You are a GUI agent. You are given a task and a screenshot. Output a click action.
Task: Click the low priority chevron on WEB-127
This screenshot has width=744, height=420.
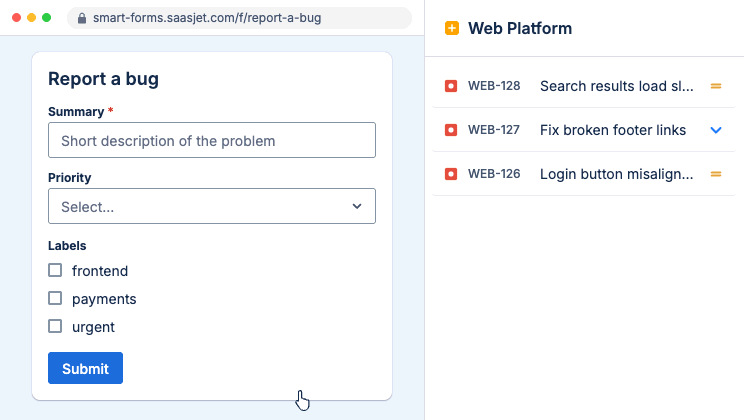point(716,130)
